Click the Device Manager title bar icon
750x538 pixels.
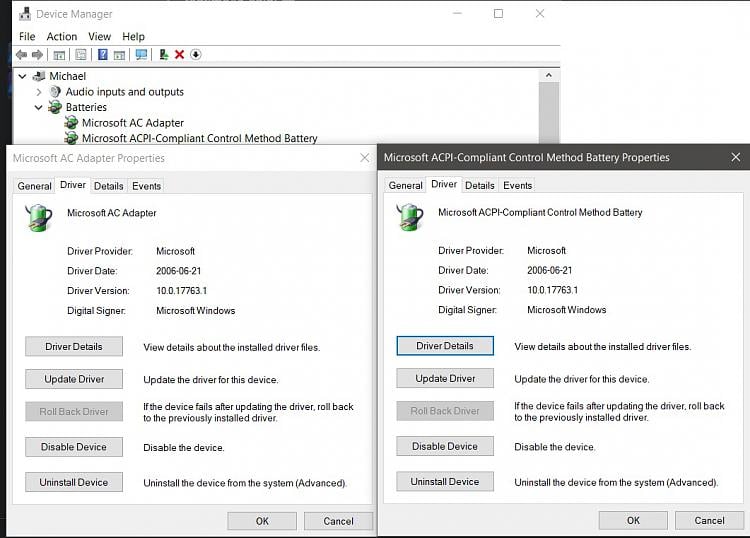(25, 14)
